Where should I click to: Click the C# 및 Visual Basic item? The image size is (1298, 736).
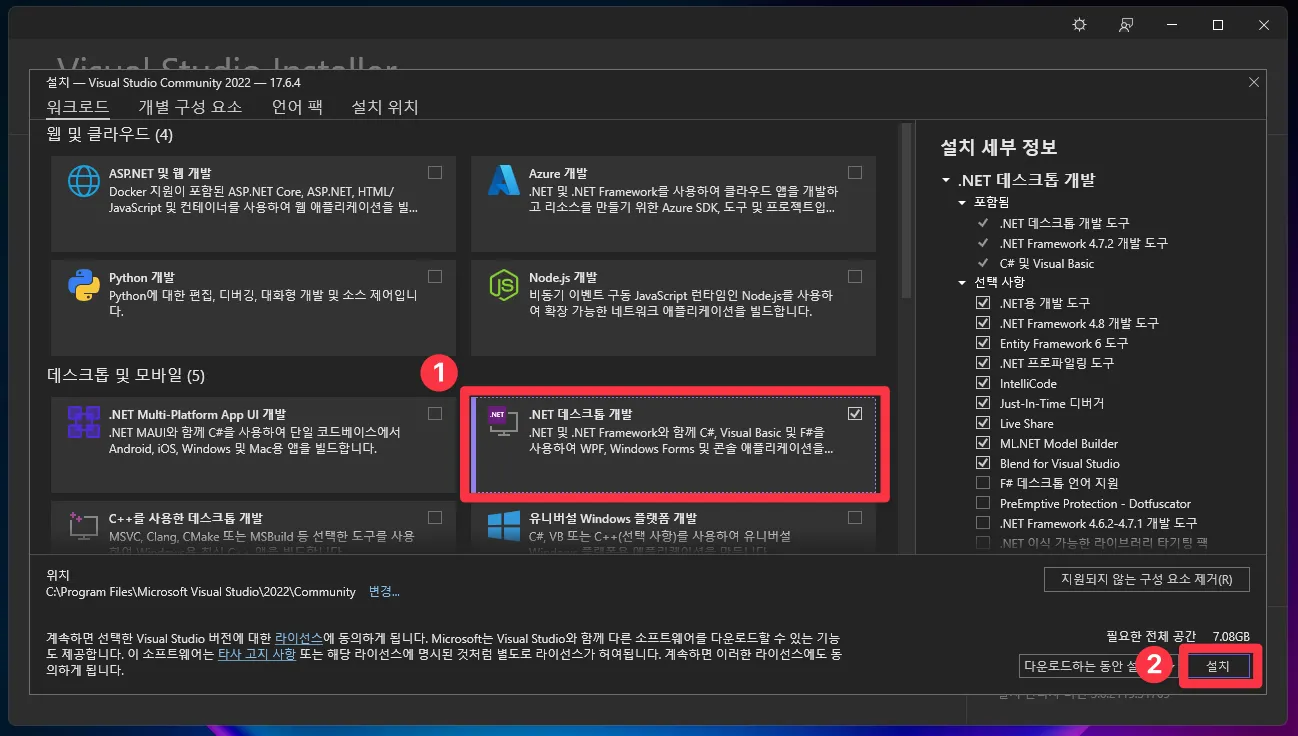(x=1046, y=263)
